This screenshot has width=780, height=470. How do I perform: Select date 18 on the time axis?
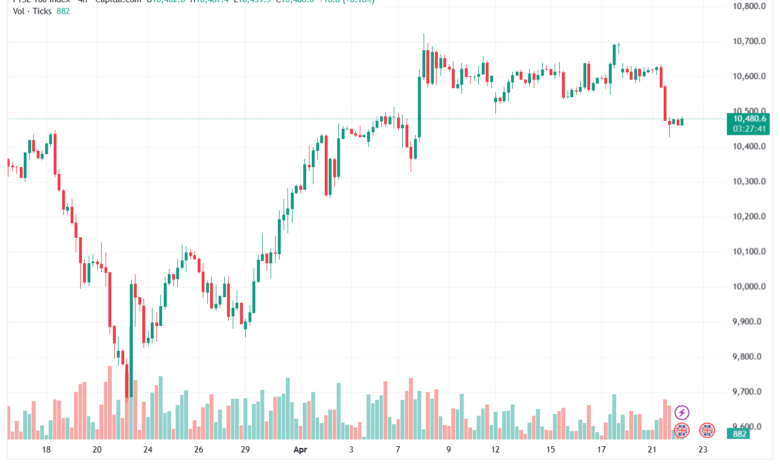46,450
